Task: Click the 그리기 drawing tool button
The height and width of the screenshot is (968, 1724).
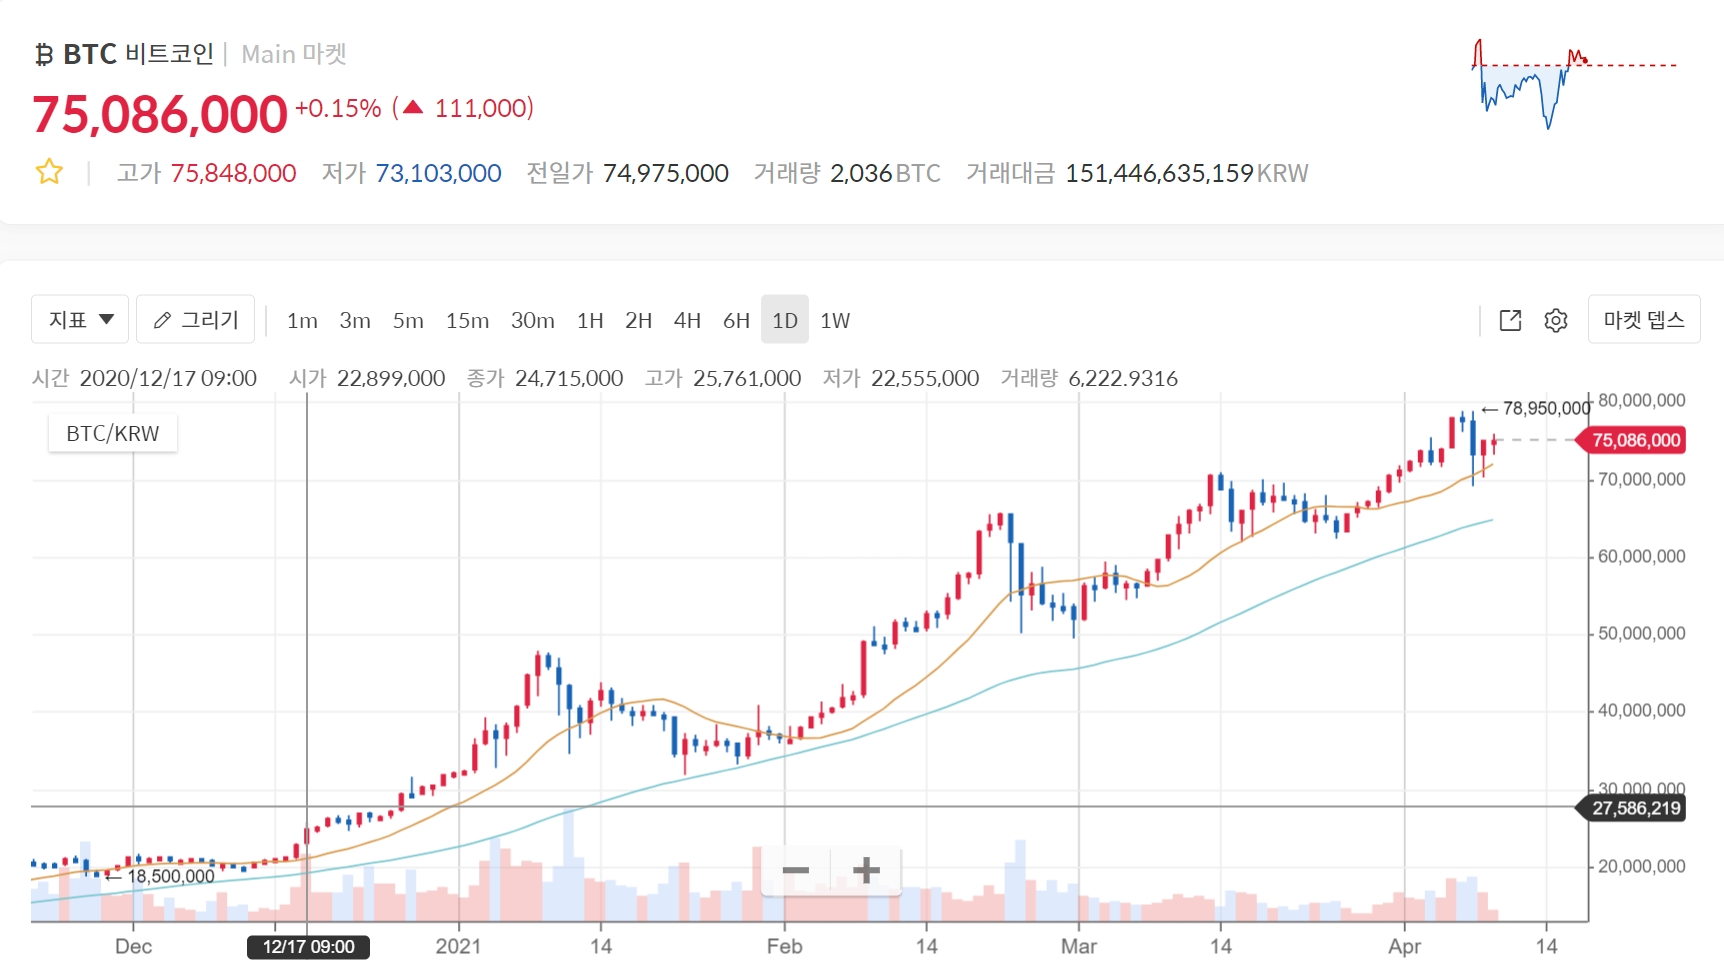Action: [195, 320]
